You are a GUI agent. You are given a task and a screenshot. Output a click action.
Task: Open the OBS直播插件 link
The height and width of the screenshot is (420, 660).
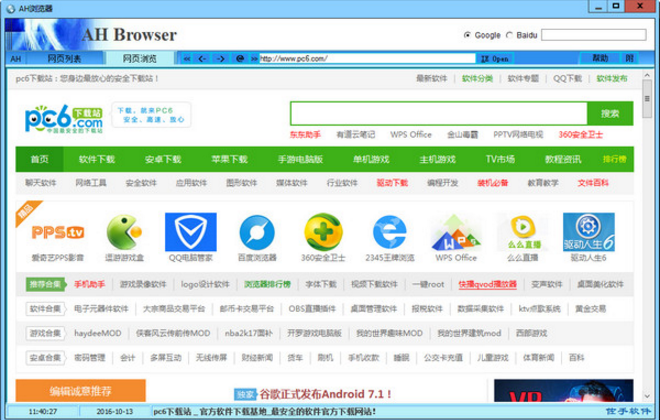tap(312, 308)
